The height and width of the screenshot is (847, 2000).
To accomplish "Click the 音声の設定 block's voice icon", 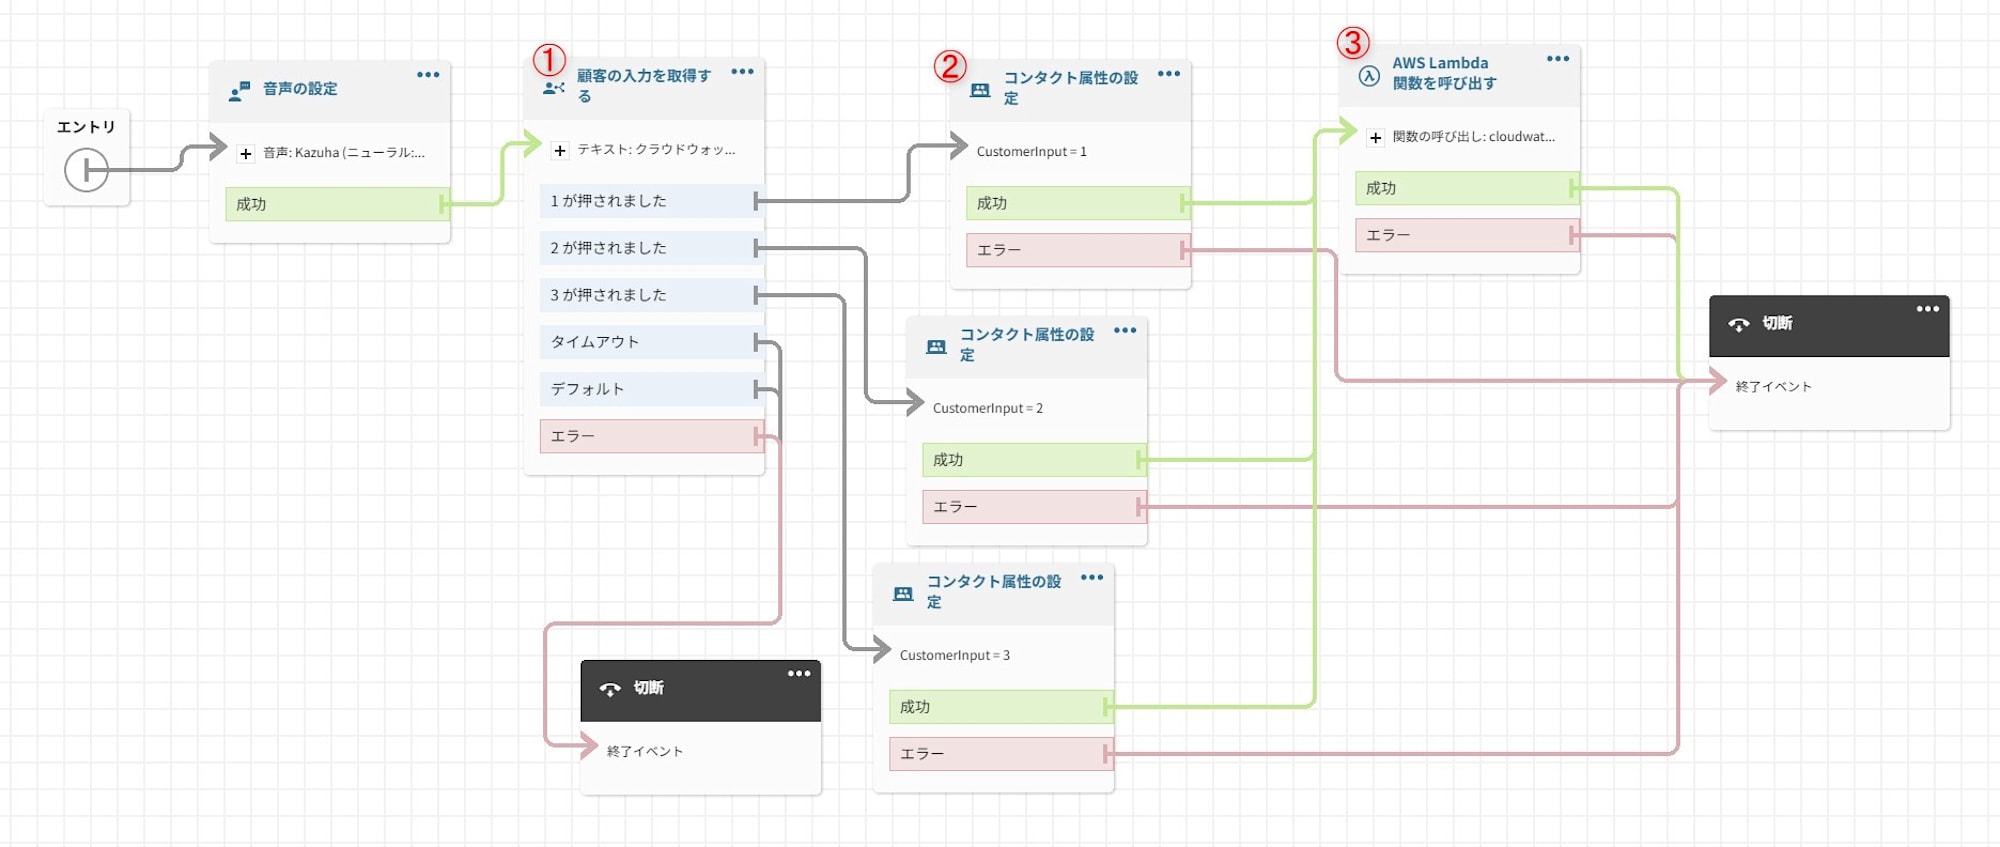I will click(239, 92).
